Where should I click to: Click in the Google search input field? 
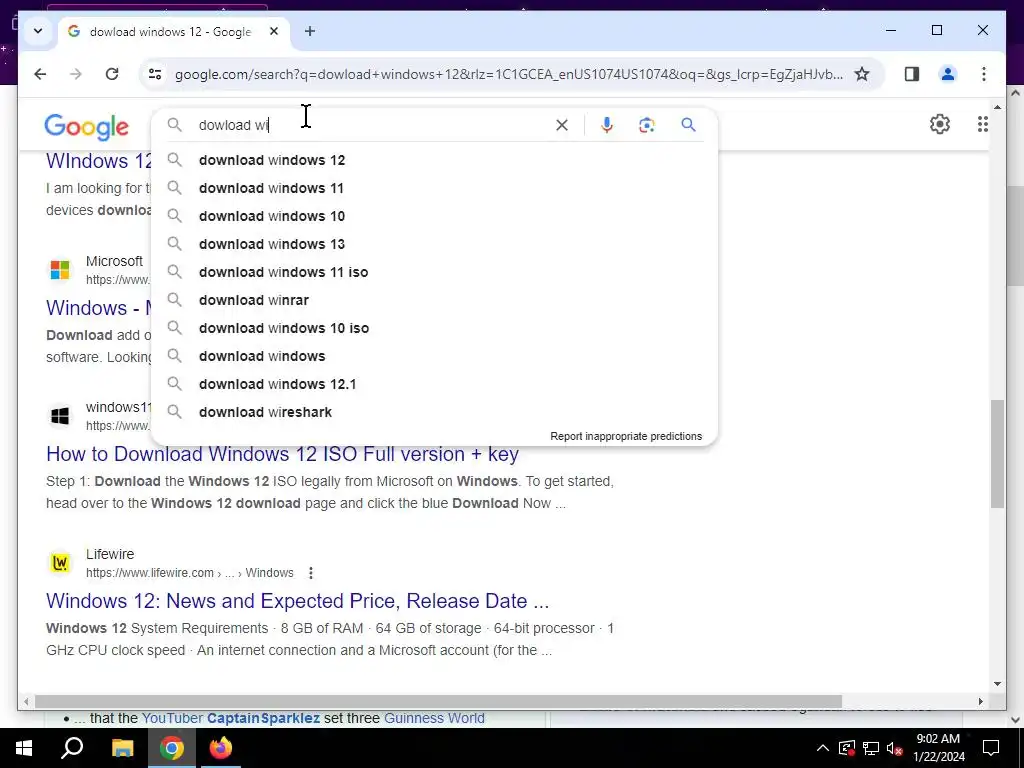coord(372,125)
